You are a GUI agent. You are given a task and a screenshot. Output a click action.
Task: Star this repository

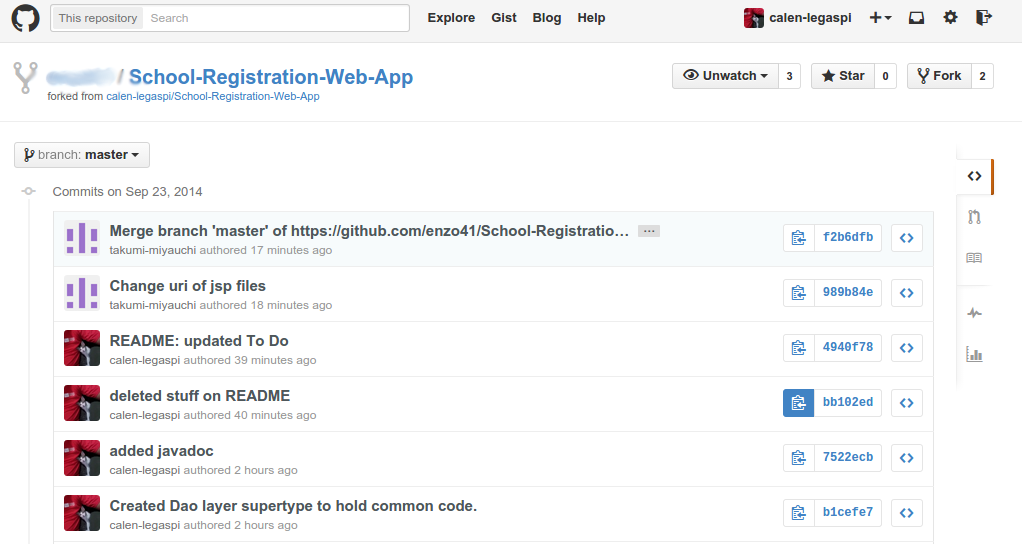(843, 76)
